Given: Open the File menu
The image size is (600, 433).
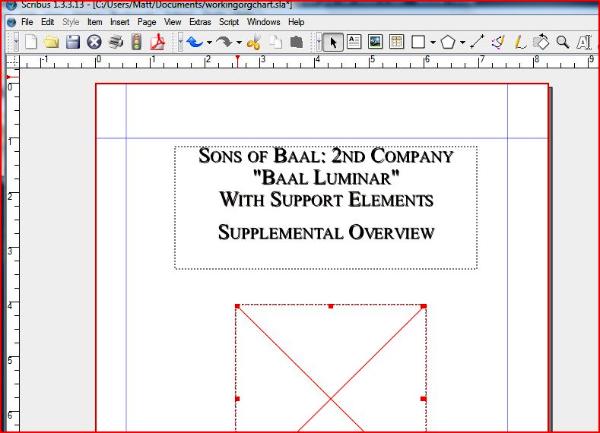Looking at the screenshot, I should [x=27, y=22].
